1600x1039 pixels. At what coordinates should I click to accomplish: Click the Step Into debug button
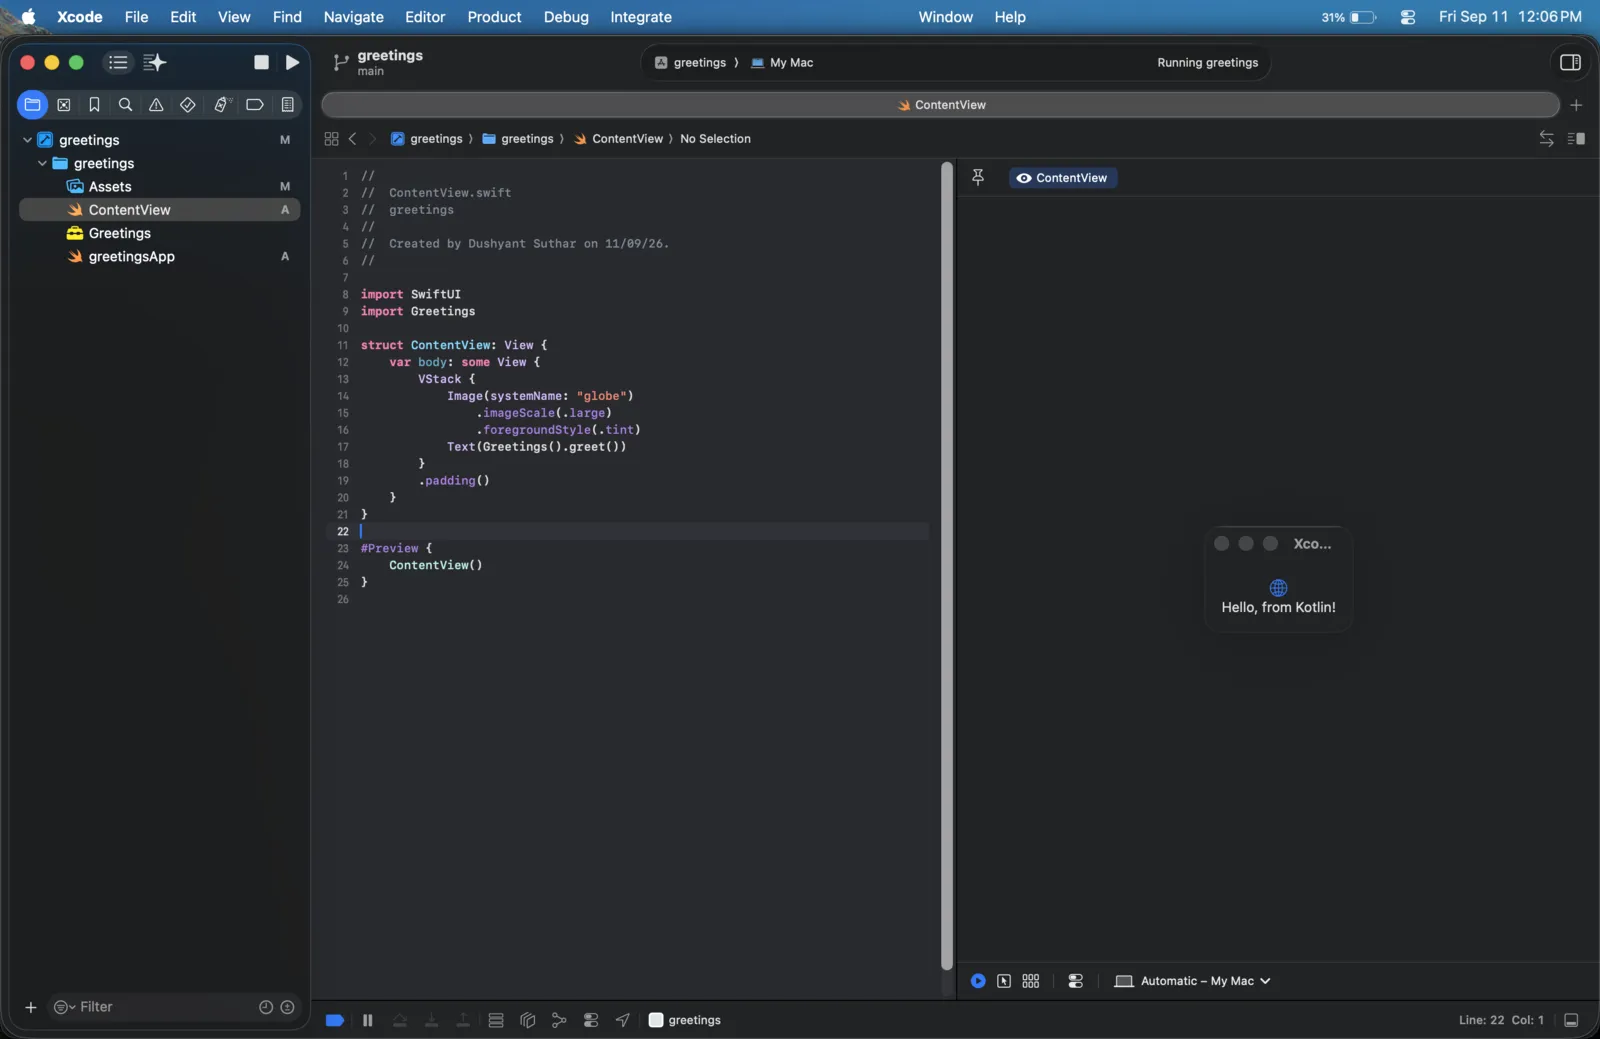point(432,1020)
